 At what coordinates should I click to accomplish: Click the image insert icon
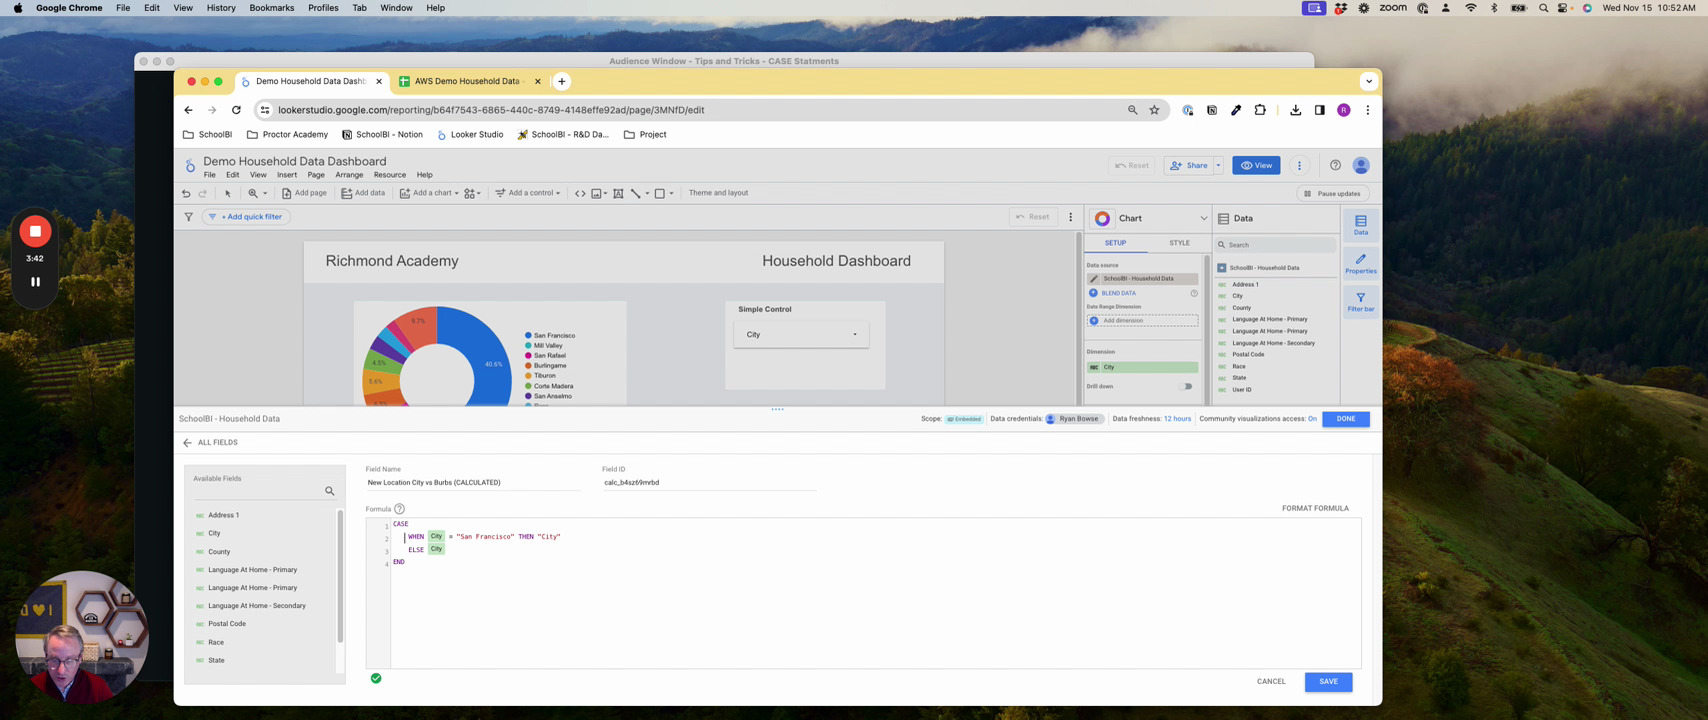(x=596, y=193)
